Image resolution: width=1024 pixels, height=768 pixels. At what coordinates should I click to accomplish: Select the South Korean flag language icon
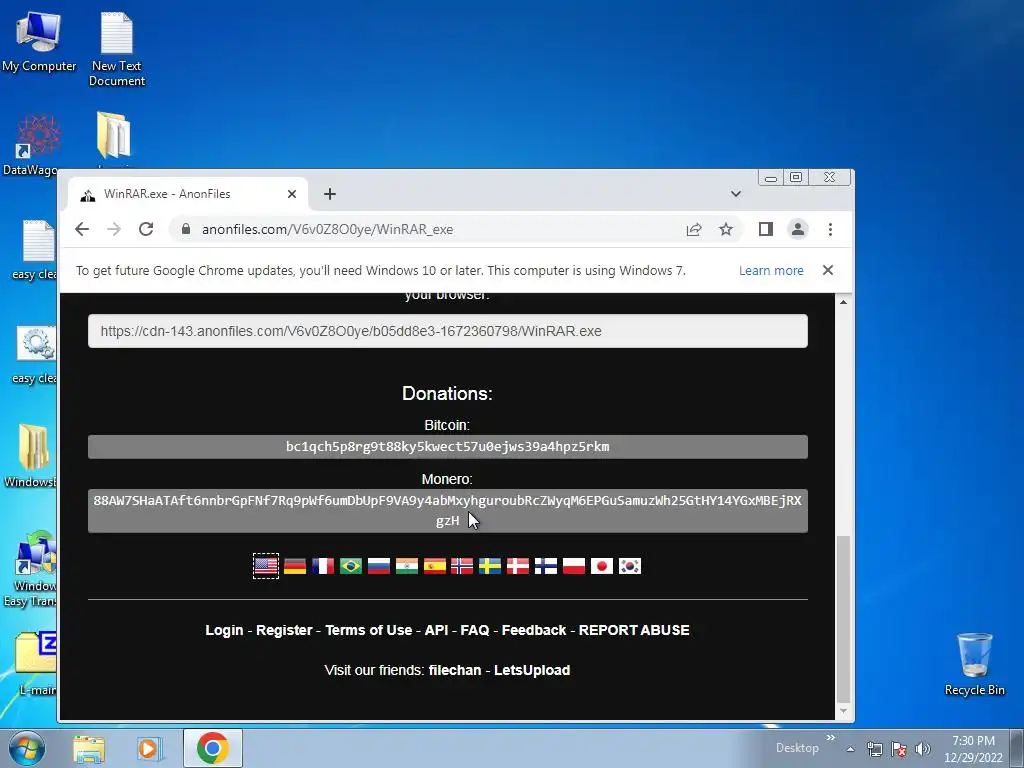pyautogui.click(x=630, y=566)
